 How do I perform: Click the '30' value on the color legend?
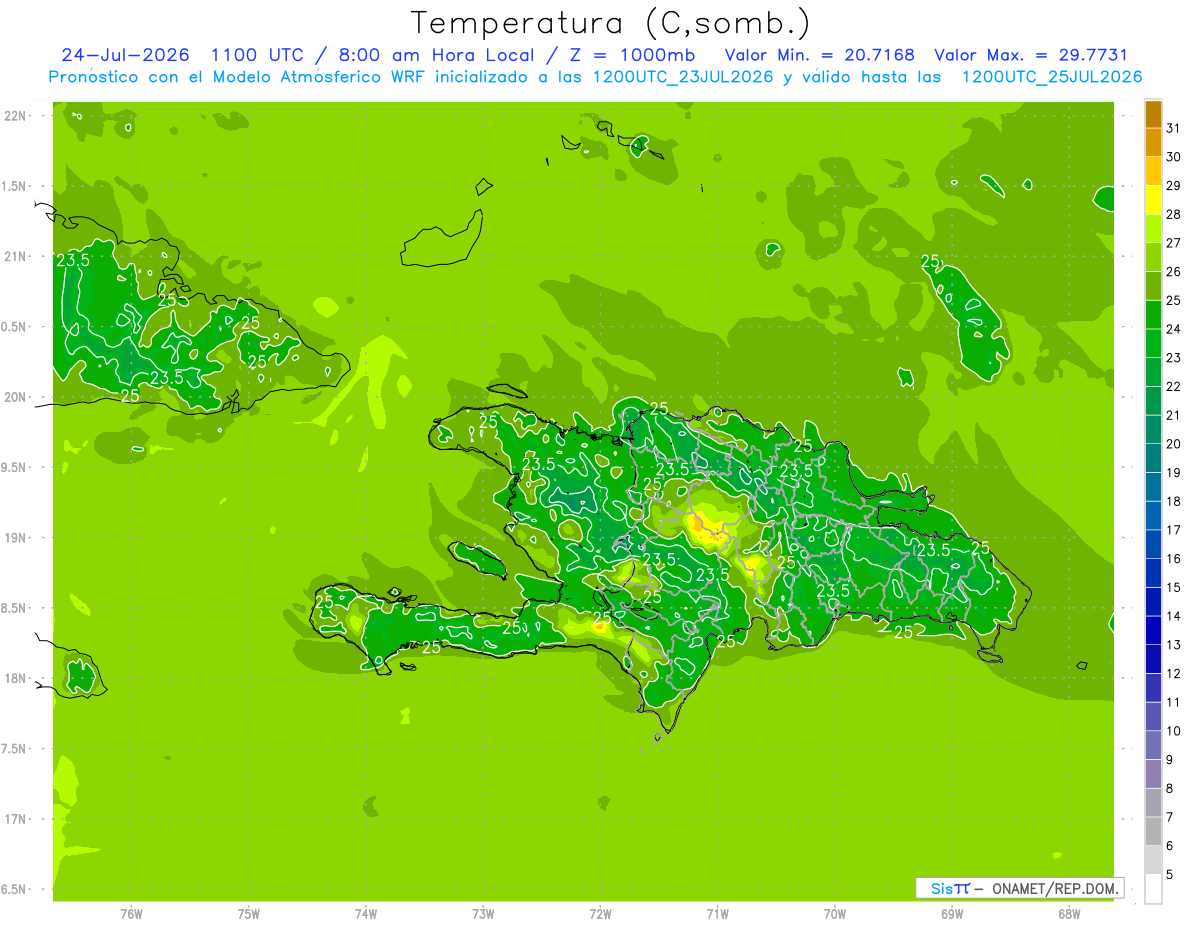click(1173, 157)
